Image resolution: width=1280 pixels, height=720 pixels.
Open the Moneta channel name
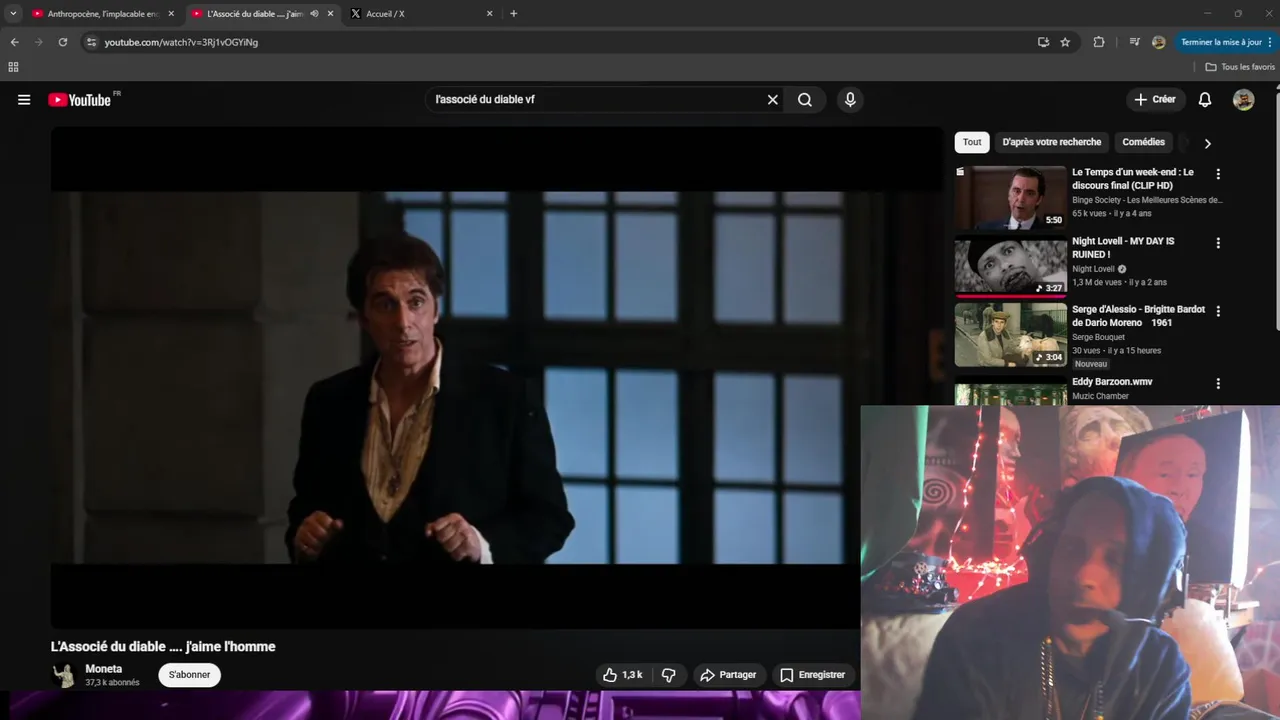(x=104, y=669)
